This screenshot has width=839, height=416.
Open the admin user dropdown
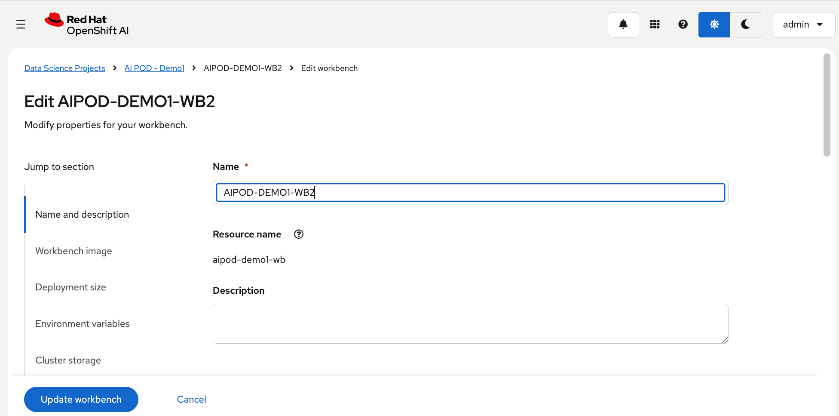(x=804, y=25)
